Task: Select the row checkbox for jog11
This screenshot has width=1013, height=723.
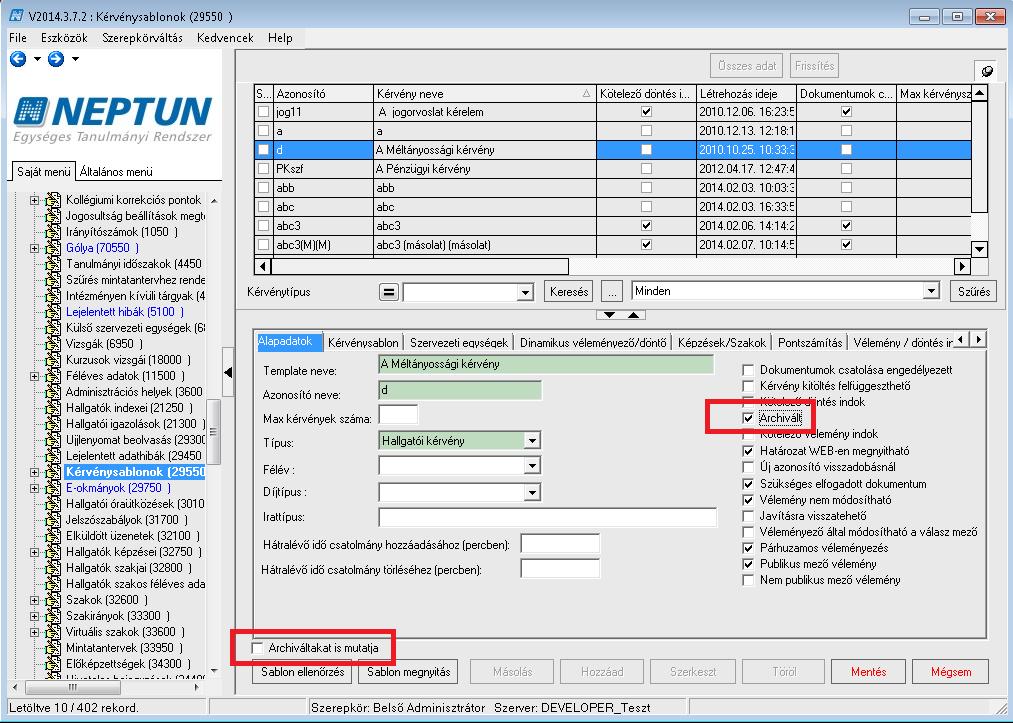Action: tap(263, 112)
